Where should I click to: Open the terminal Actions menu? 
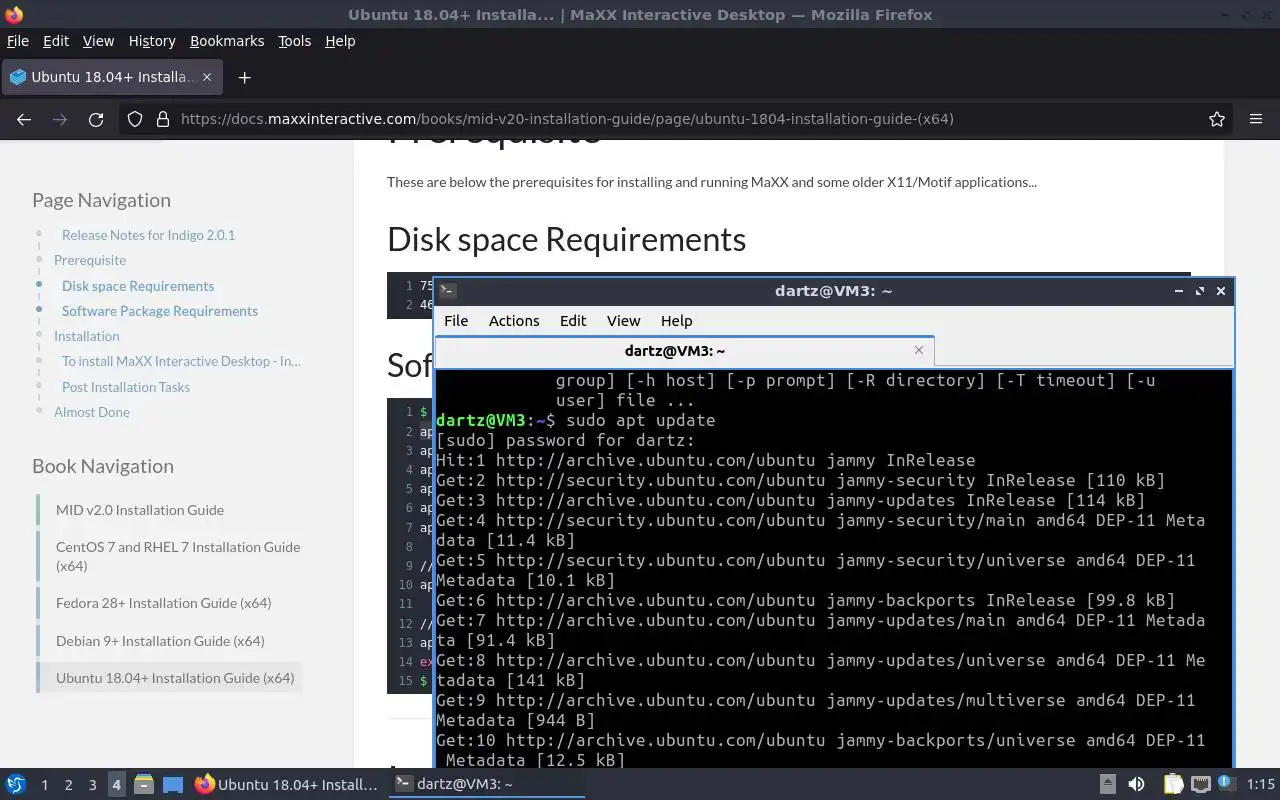click(514, 320)
